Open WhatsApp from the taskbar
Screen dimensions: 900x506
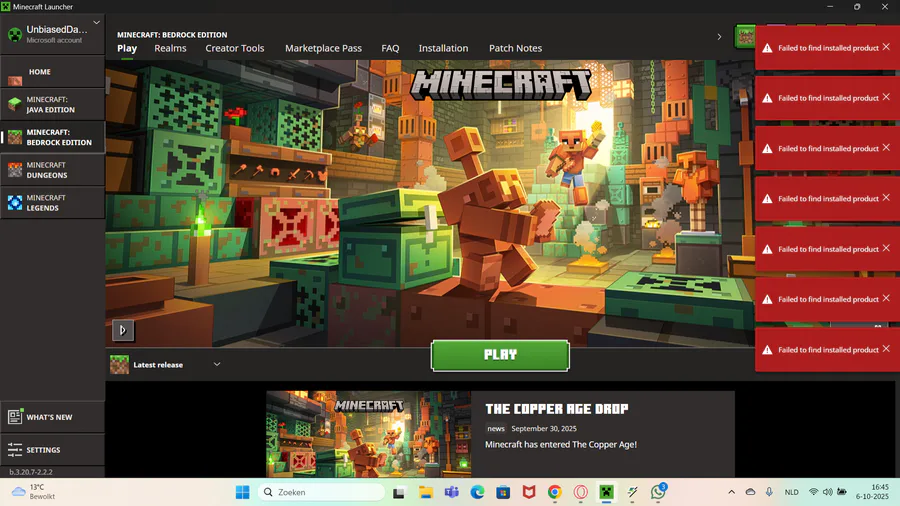pyautogui.click(x=658, y=492)
